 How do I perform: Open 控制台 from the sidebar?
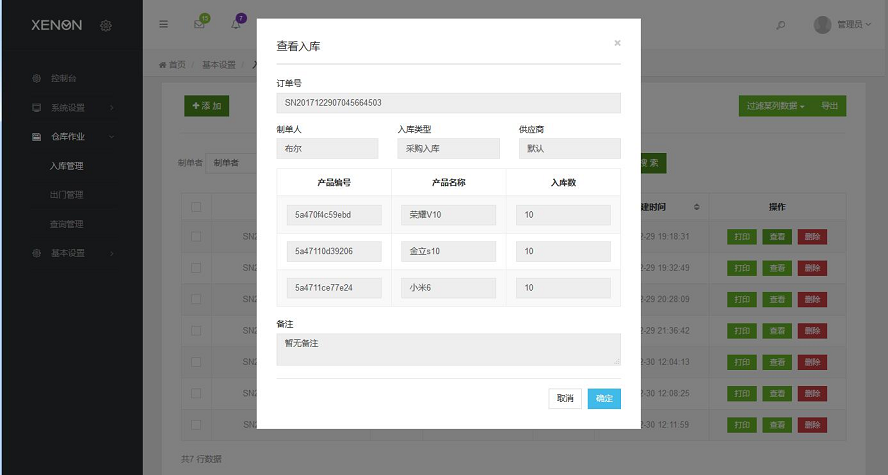[62, 78]
